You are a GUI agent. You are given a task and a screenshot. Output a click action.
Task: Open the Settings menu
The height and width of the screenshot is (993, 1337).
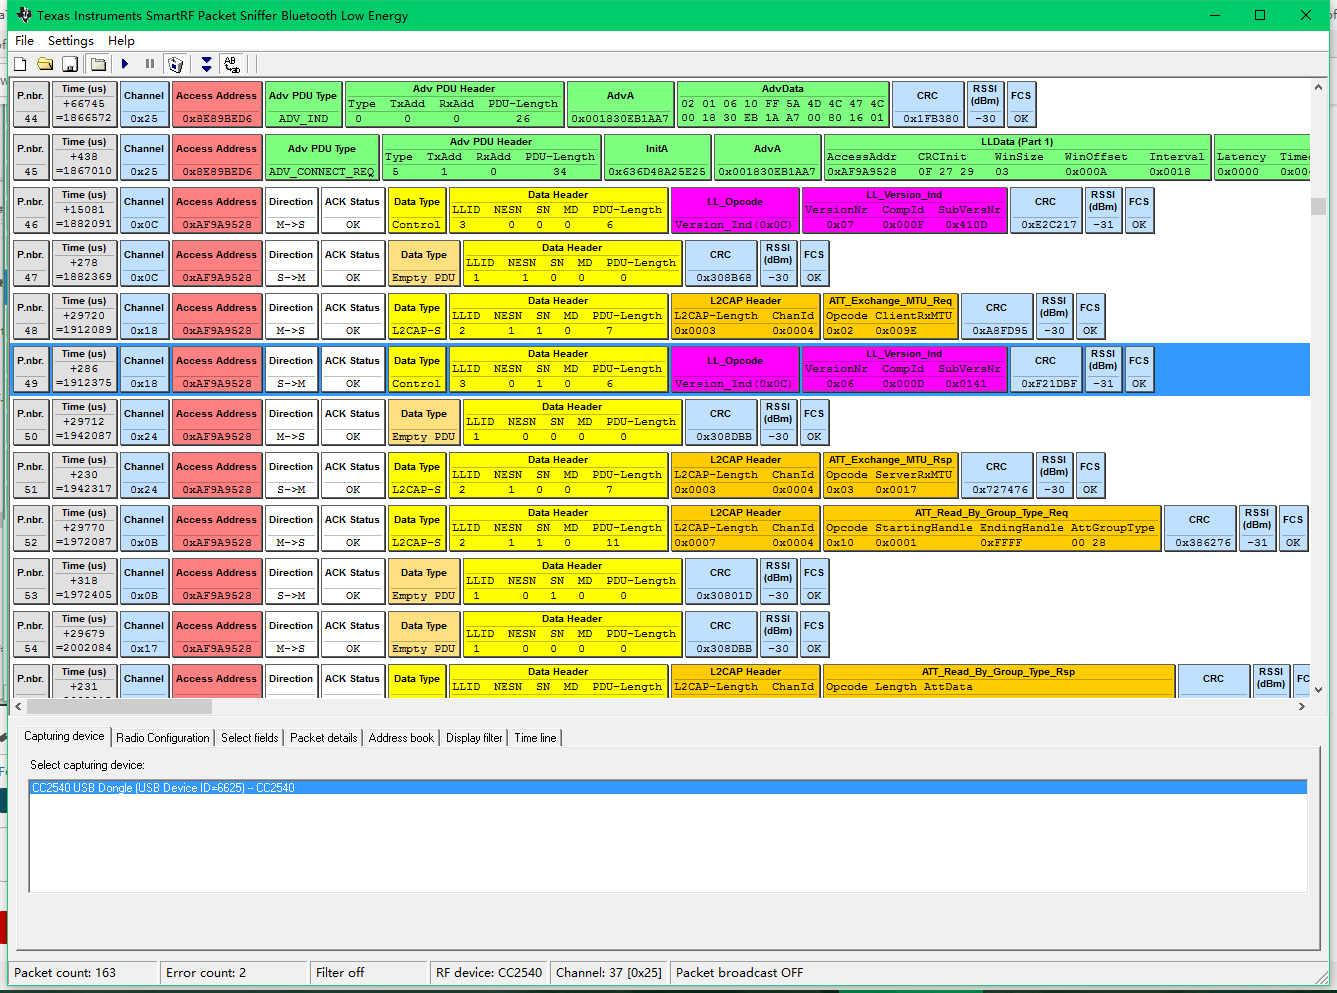pos(71,41)
